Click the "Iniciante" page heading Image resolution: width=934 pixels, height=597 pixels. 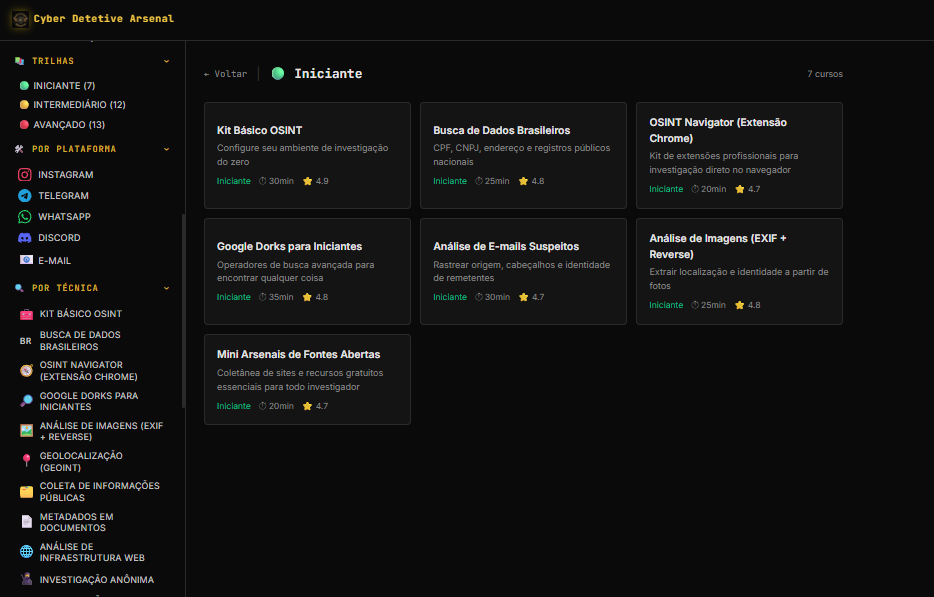click(x=328, y=73)
